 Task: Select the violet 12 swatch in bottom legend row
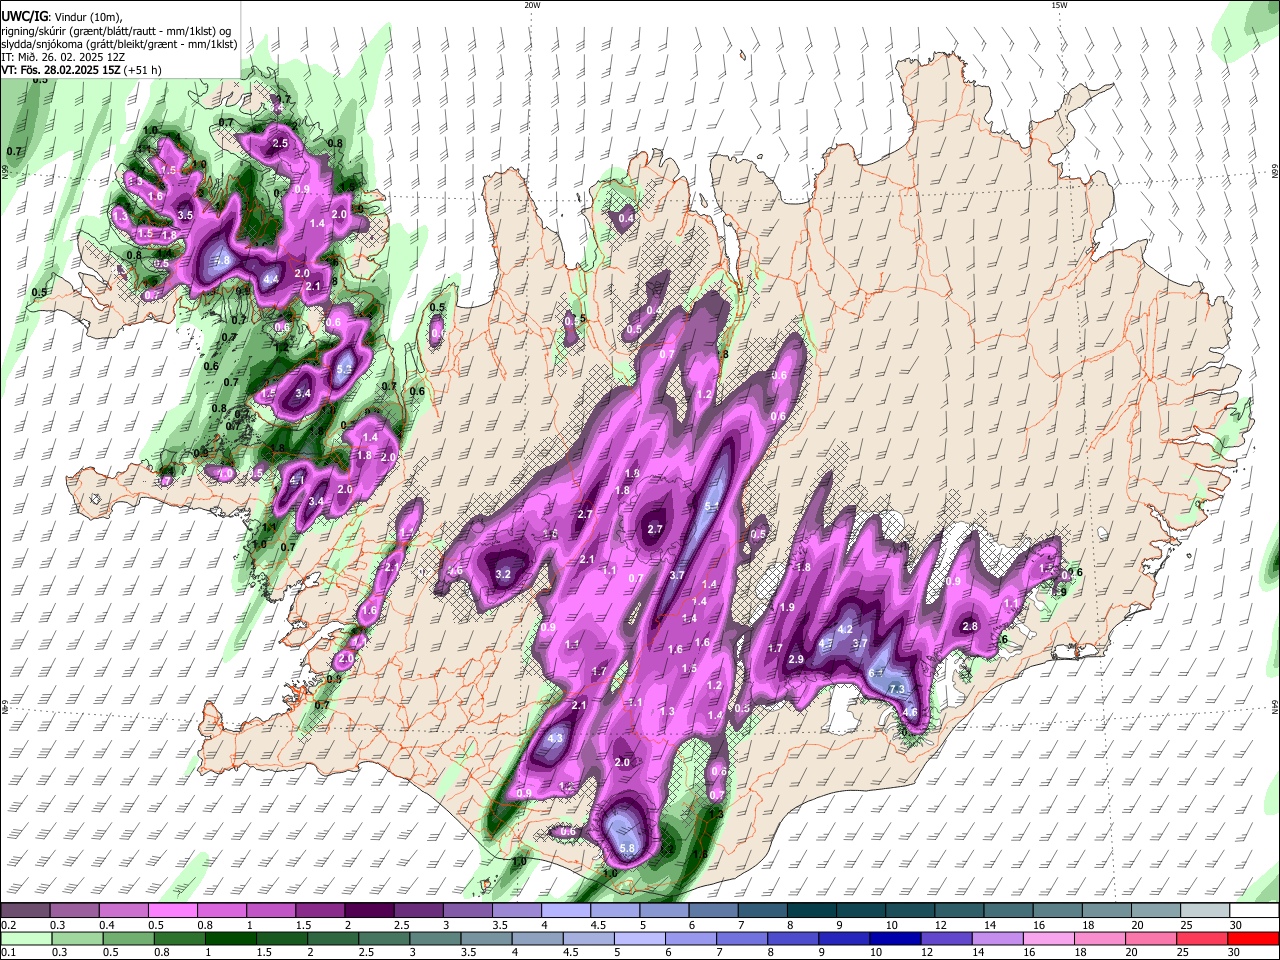pos(948,938)
